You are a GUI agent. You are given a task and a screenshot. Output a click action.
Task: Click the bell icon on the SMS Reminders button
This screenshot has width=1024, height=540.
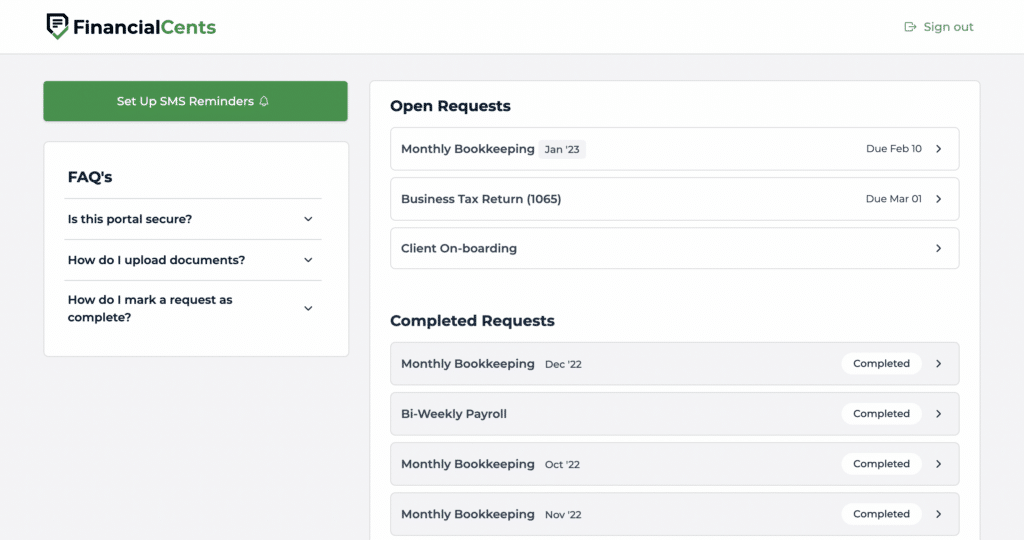point(264,101)
